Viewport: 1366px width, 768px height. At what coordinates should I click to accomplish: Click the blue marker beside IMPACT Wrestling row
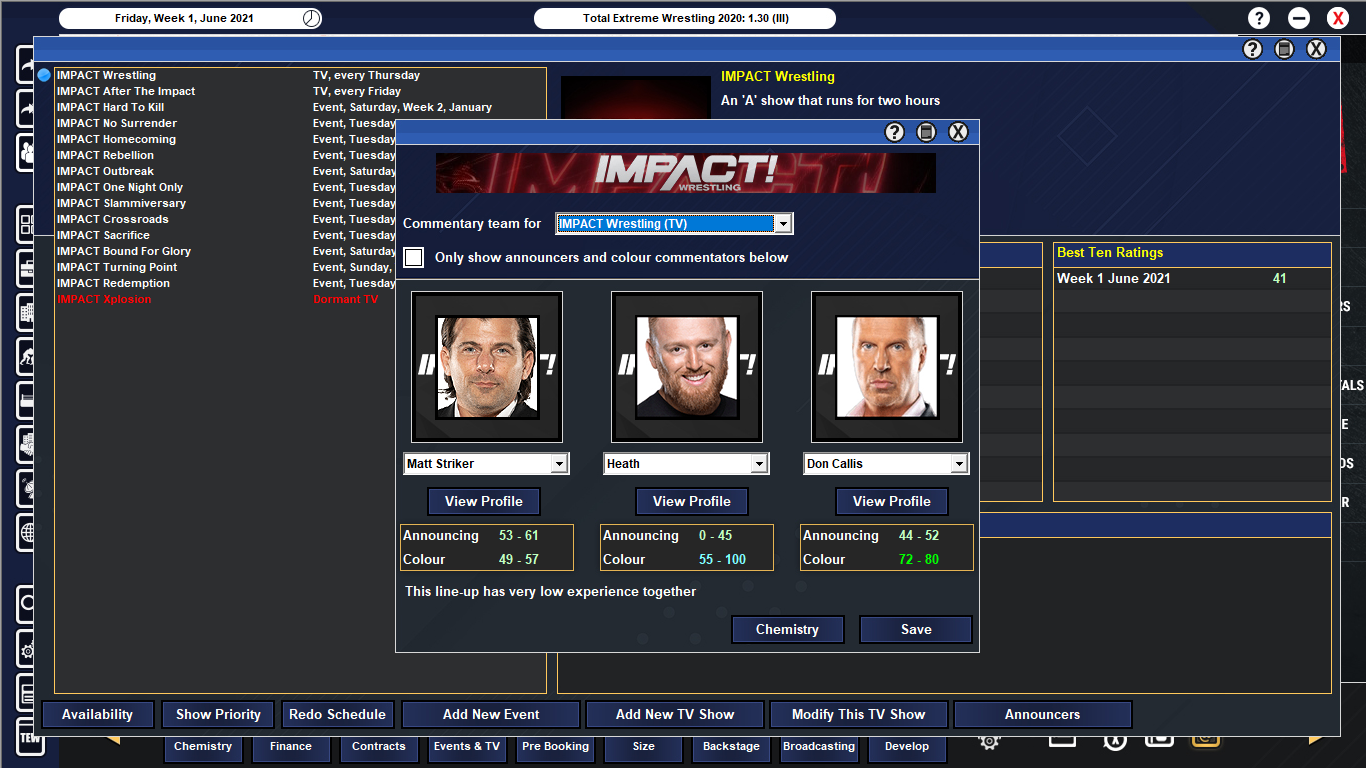pyautogui.click(x=44, y=75)
